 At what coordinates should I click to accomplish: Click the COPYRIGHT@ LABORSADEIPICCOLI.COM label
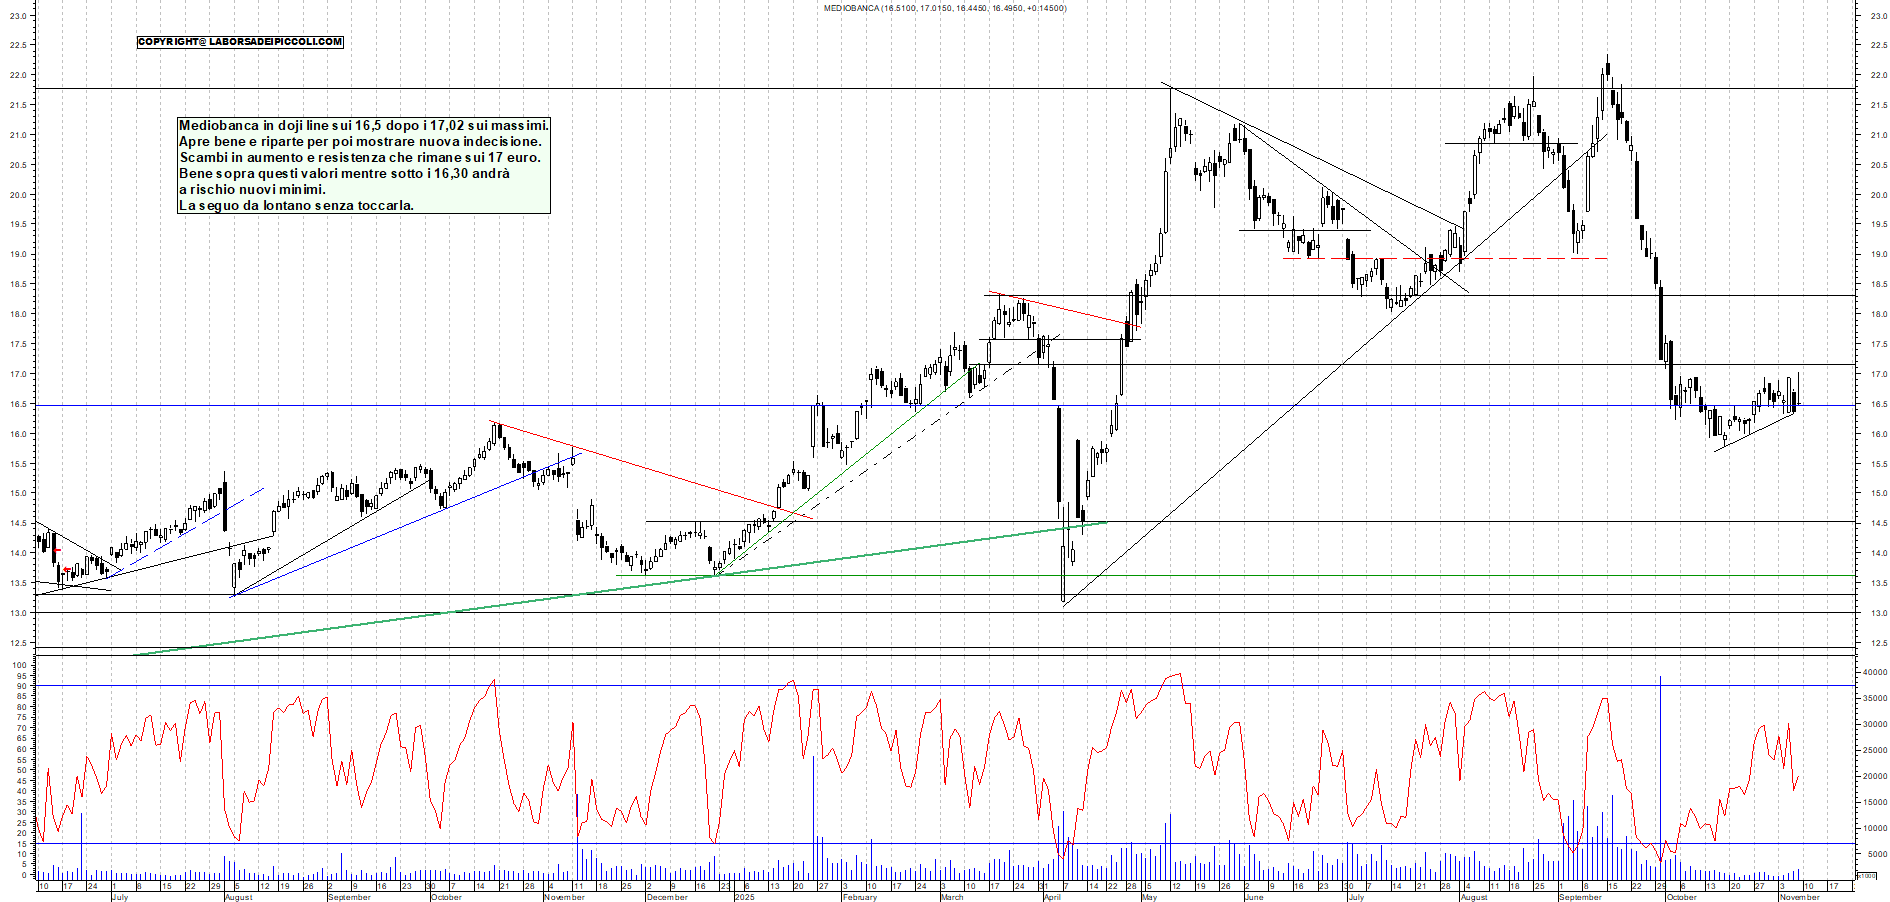pos(238,42)
